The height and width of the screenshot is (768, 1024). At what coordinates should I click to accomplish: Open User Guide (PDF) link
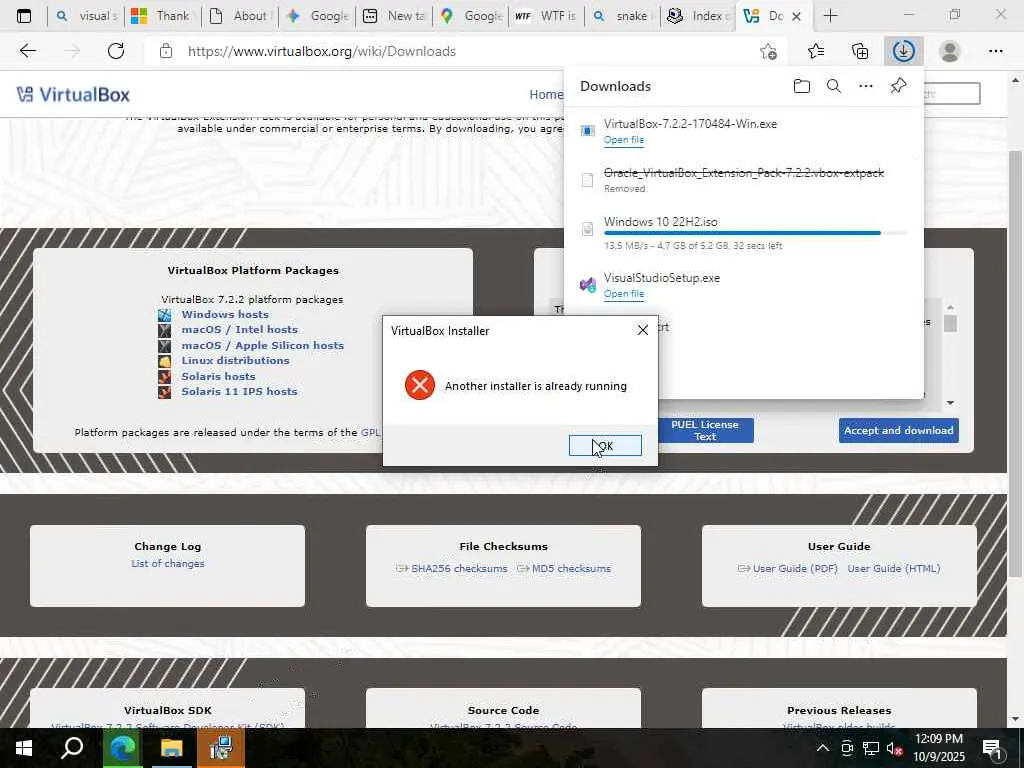pos(795,569)
